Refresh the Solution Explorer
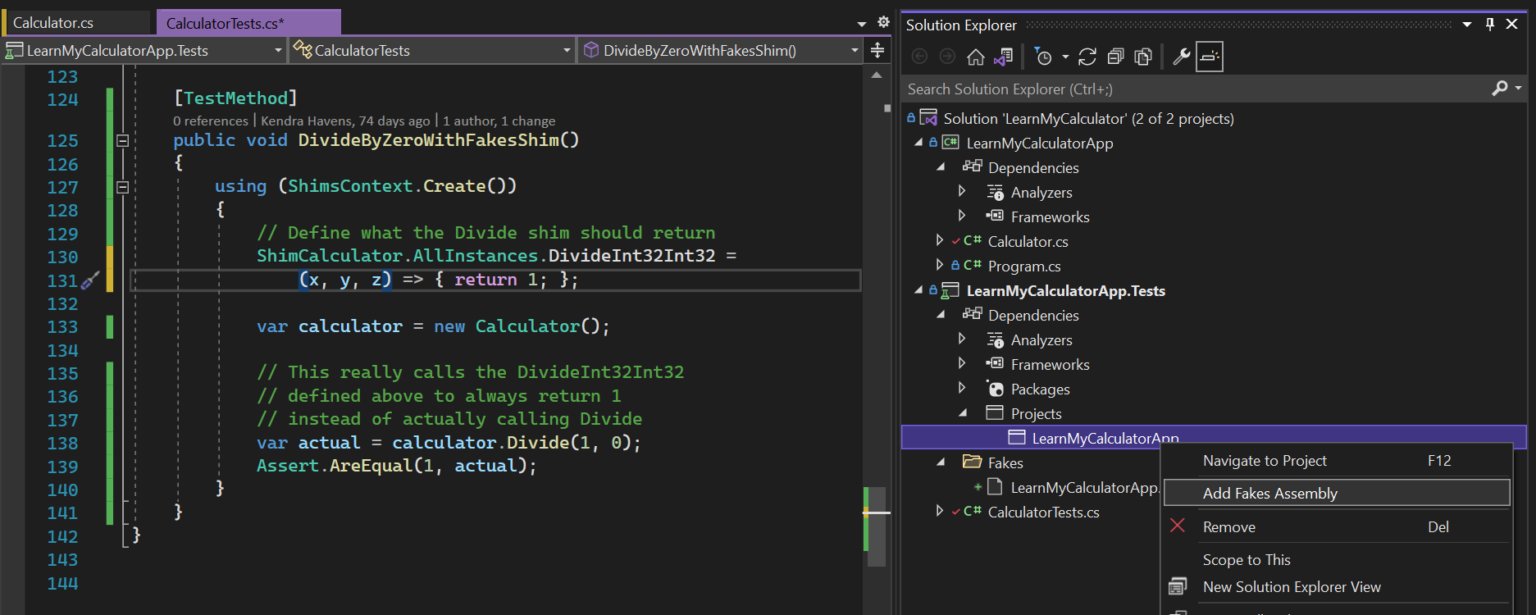 [x=1088, y=57]
